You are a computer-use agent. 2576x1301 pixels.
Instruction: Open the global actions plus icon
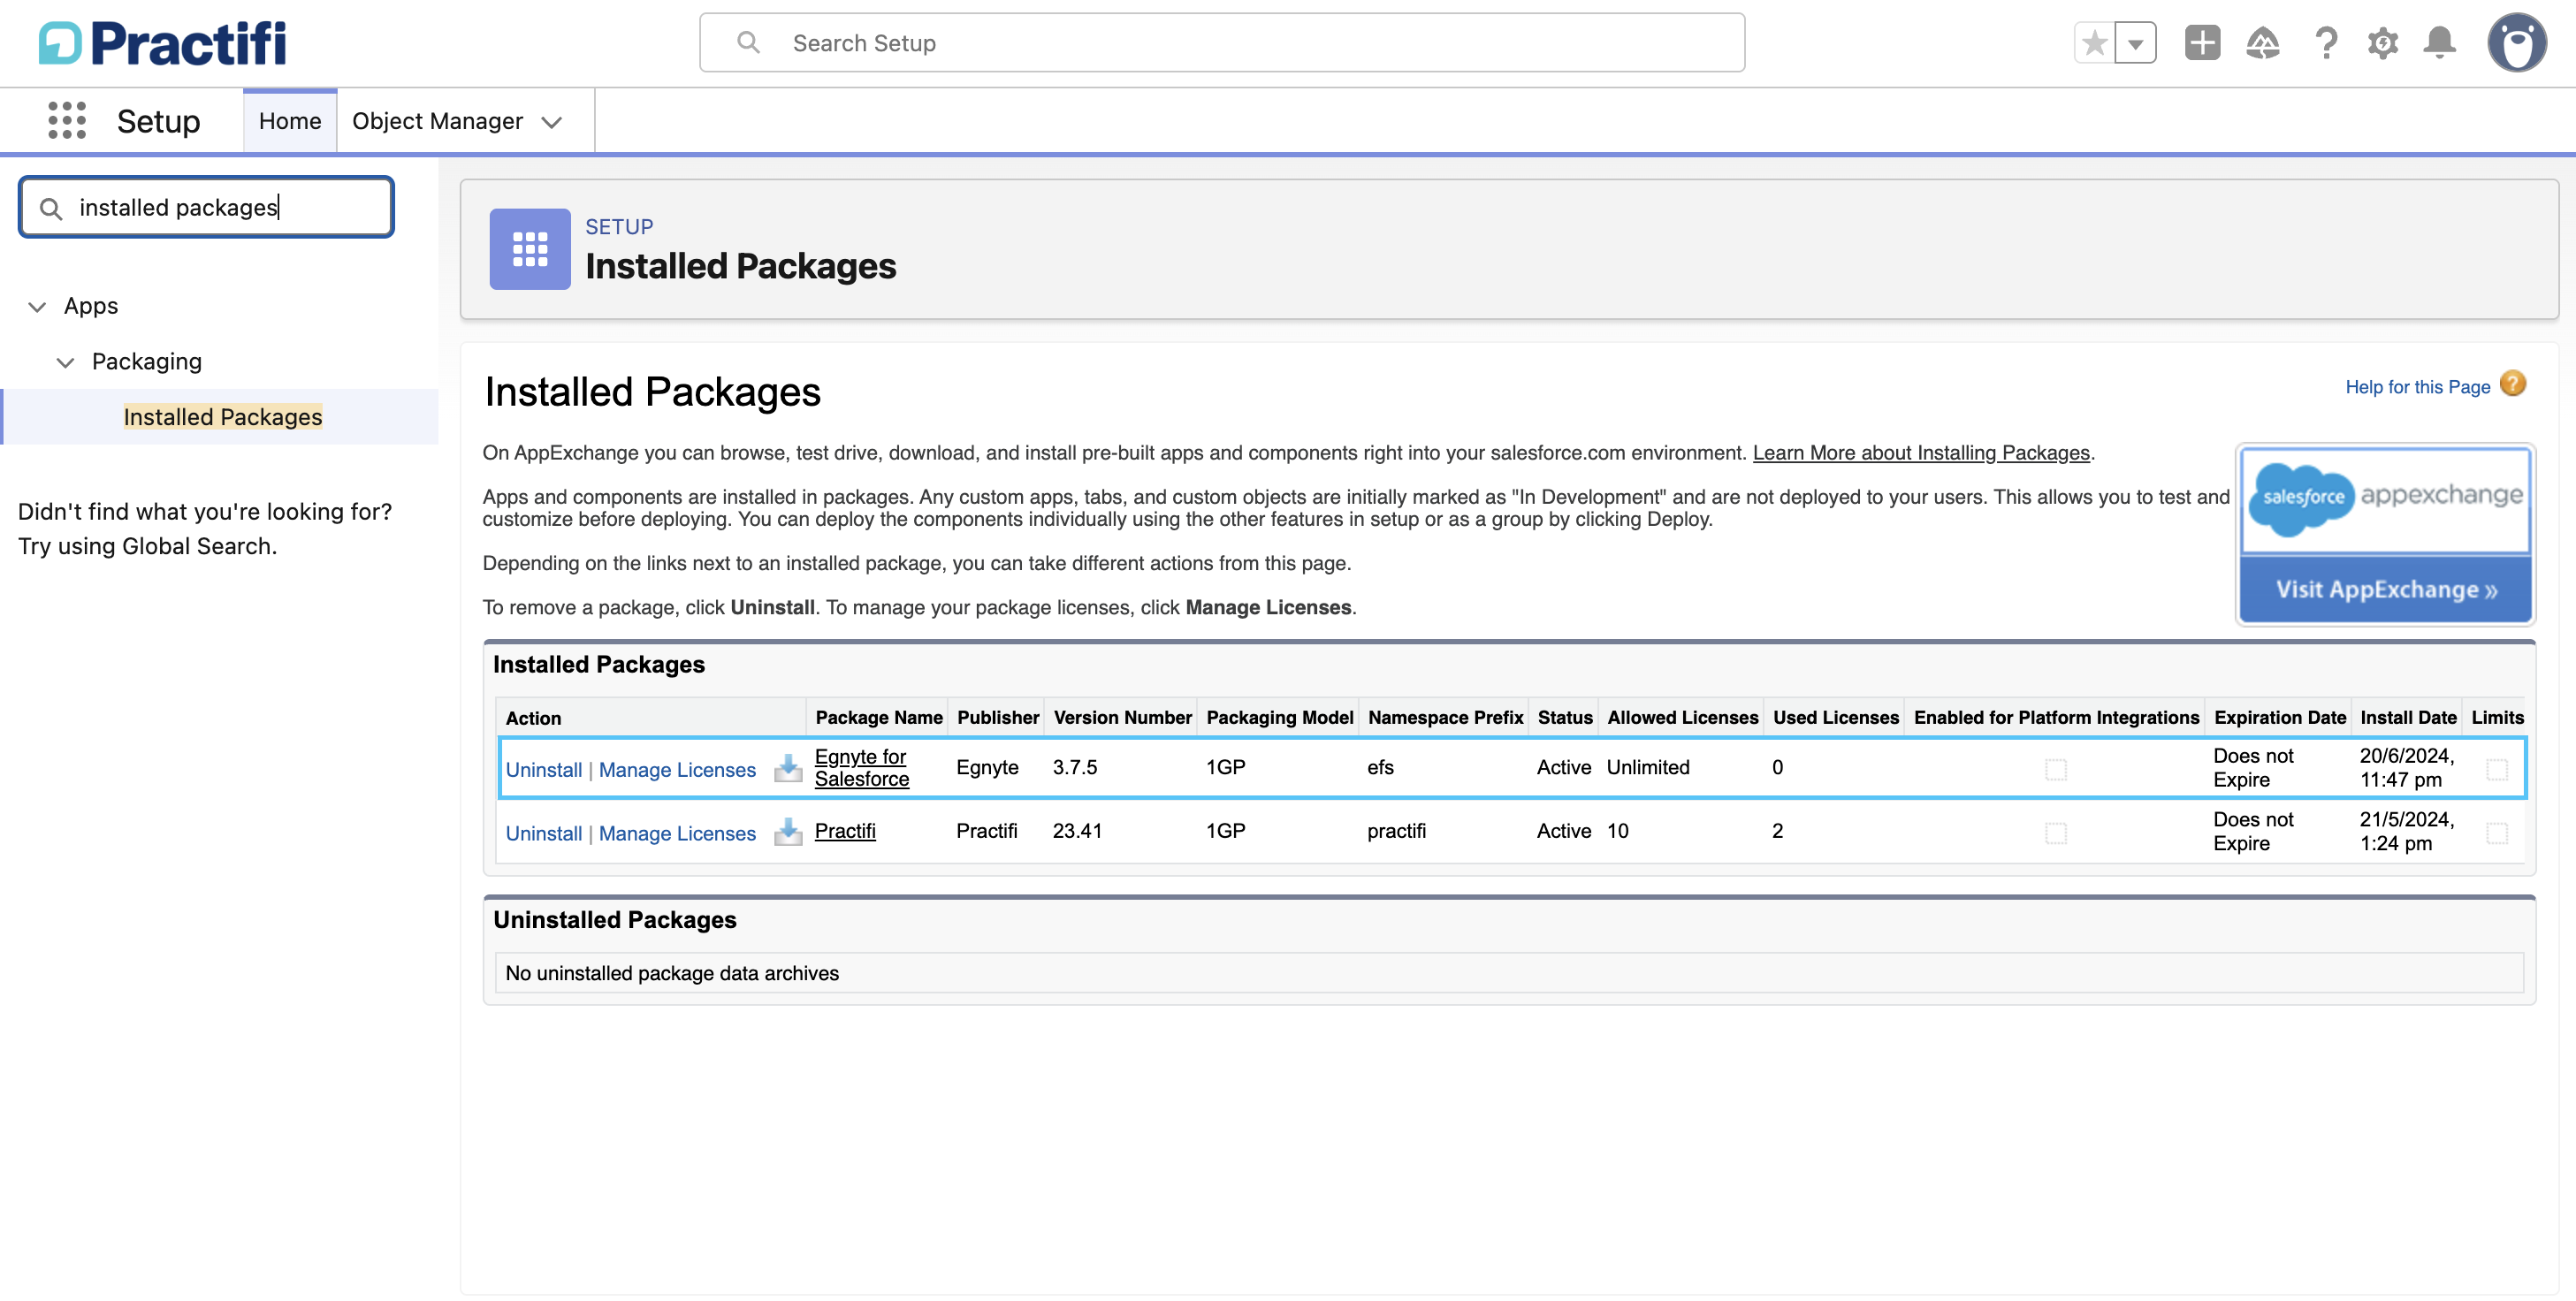click(x=2202, y=43)
